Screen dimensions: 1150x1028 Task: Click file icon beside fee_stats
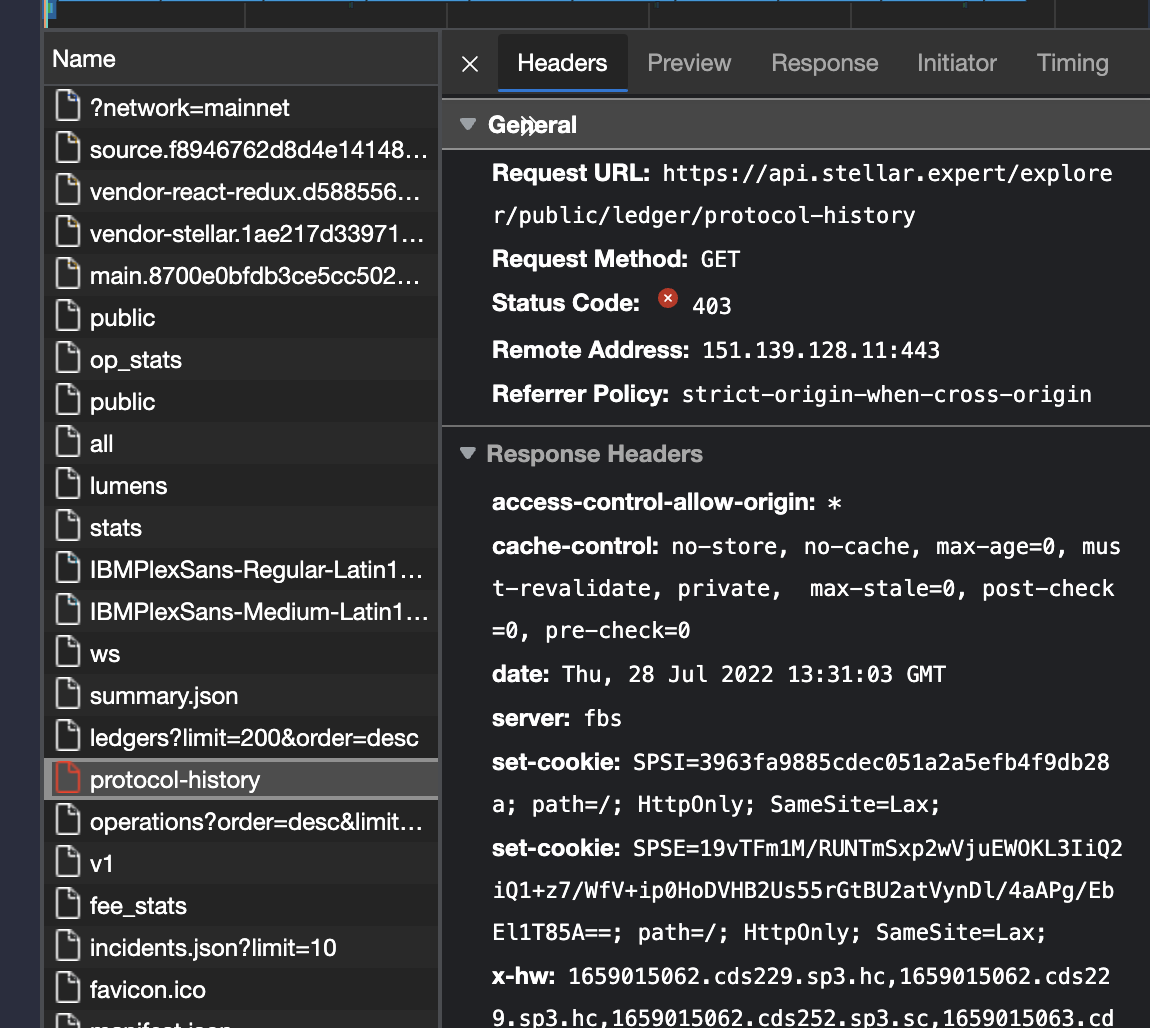tap(67, 904)
